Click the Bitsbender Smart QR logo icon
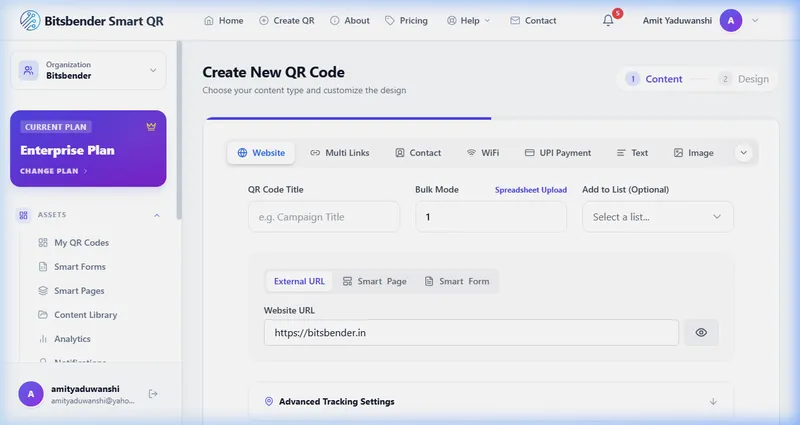This screenshot has height=425, width=800. pos(30,20)
